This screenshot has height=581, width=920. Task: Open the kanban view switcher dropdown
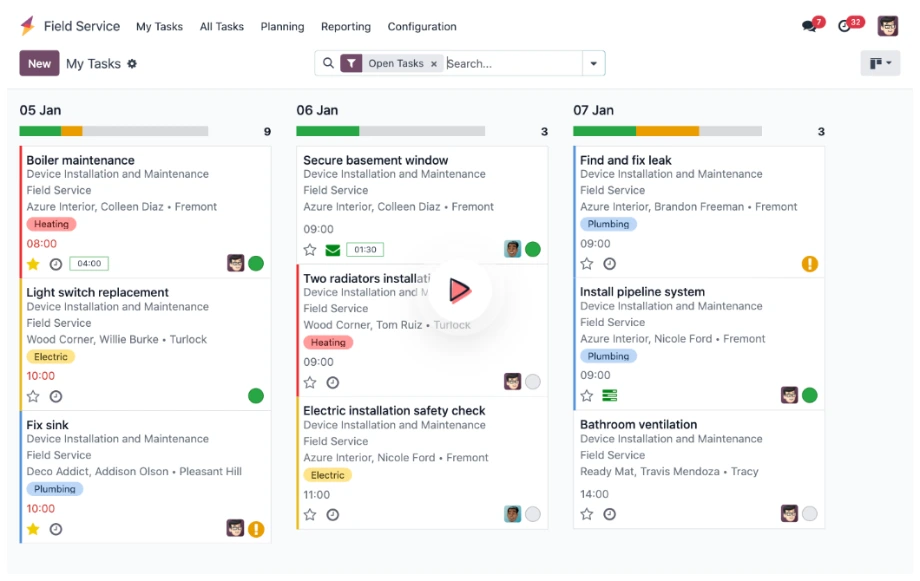(x=880, y=64)
